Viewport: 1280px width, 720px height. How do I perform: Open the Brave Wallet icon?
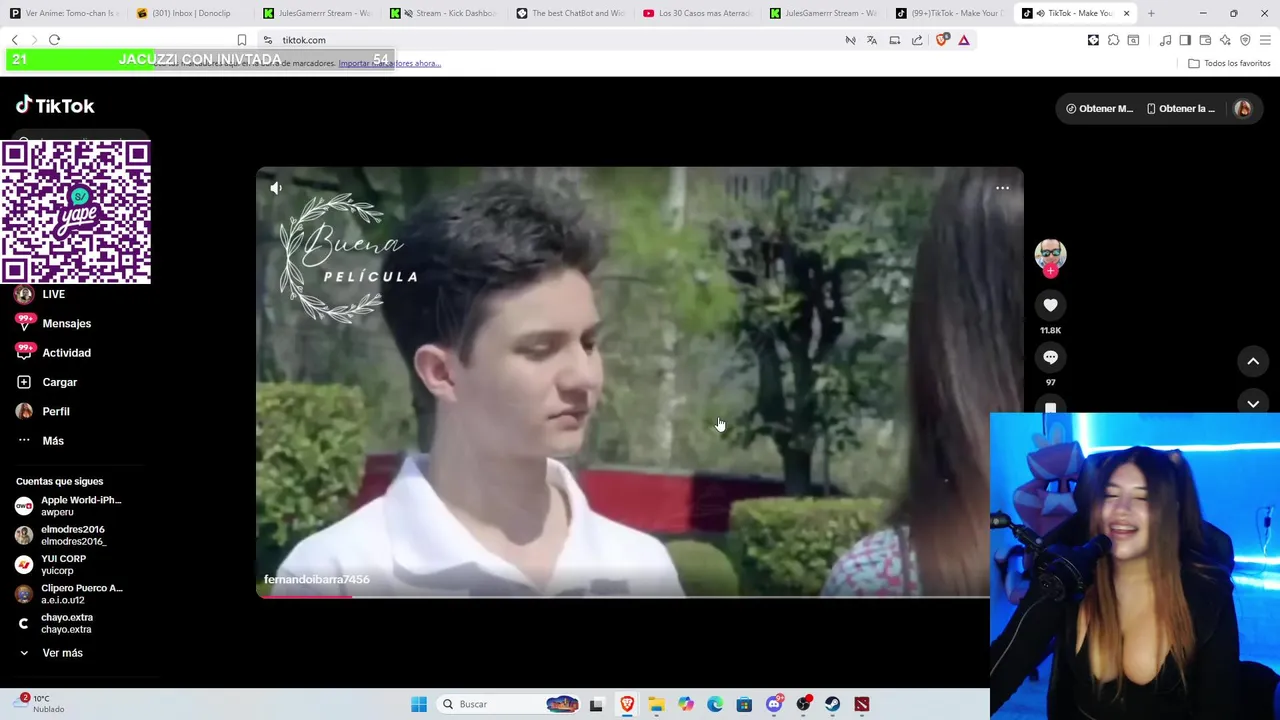pos(1205,40)
